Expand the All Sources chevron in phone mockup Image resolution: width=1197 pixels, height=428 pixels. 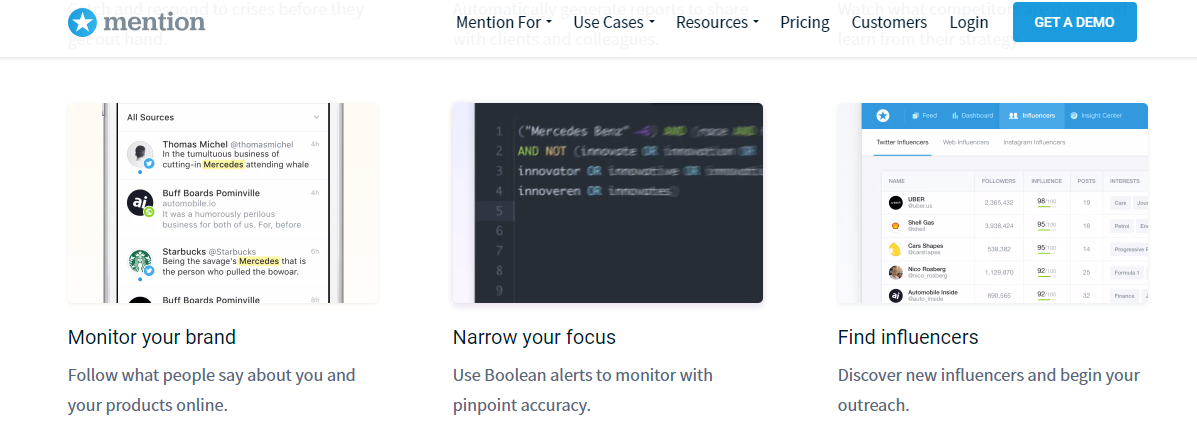point(317,117)
